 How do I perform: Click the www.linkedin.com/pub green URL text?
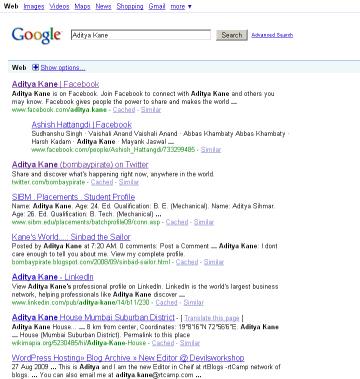80,302
